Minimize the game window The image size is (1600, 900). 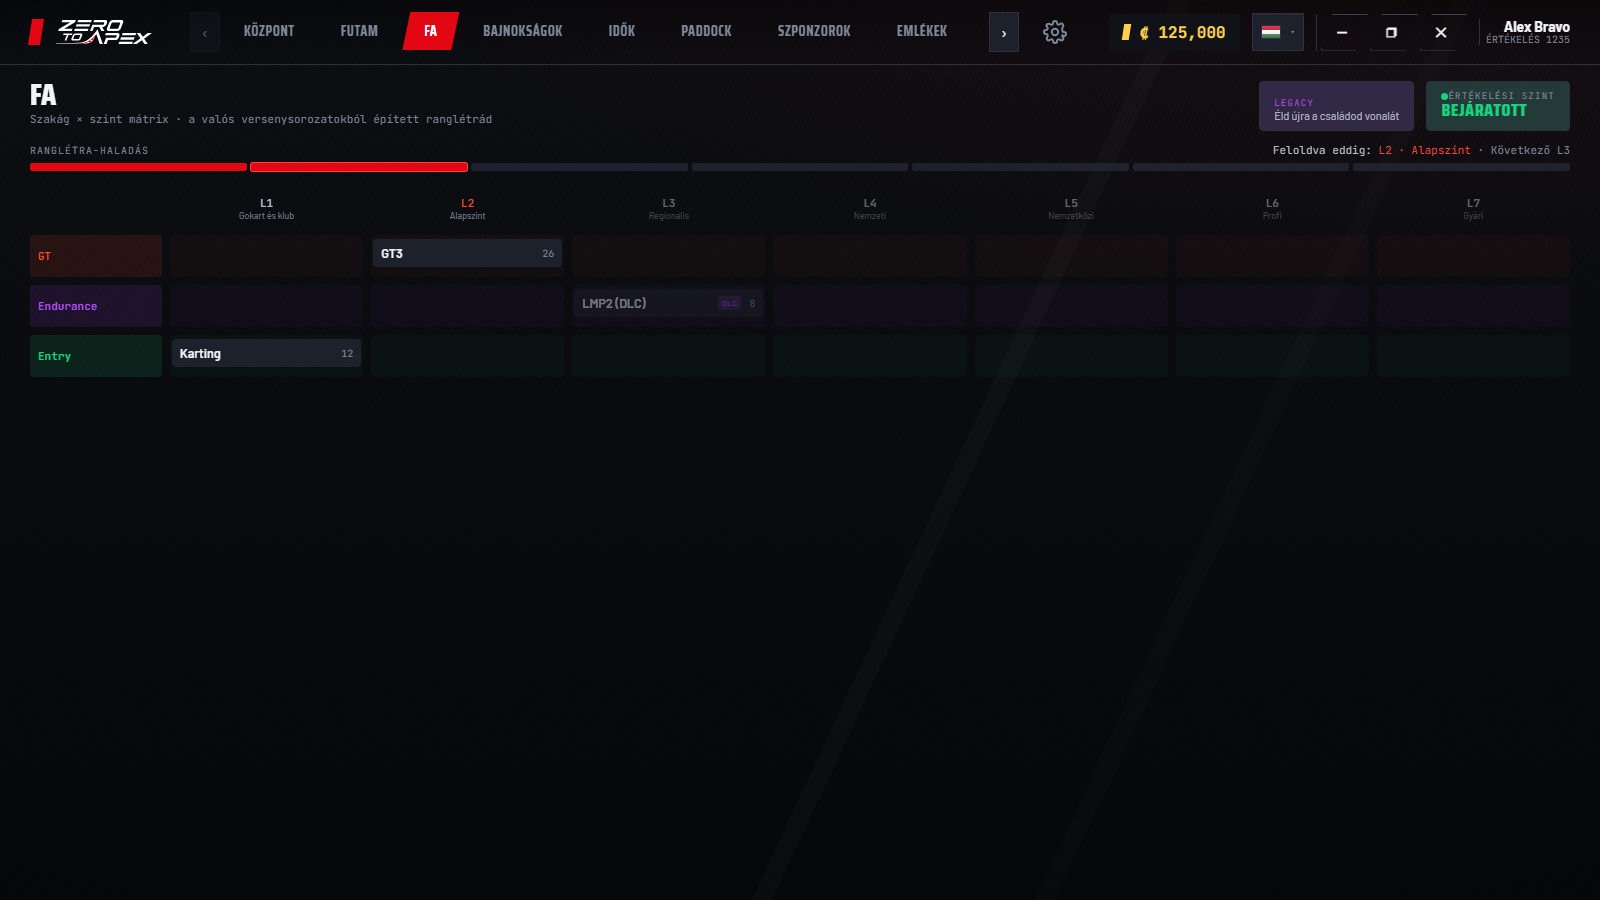[x=1342, y=32]
